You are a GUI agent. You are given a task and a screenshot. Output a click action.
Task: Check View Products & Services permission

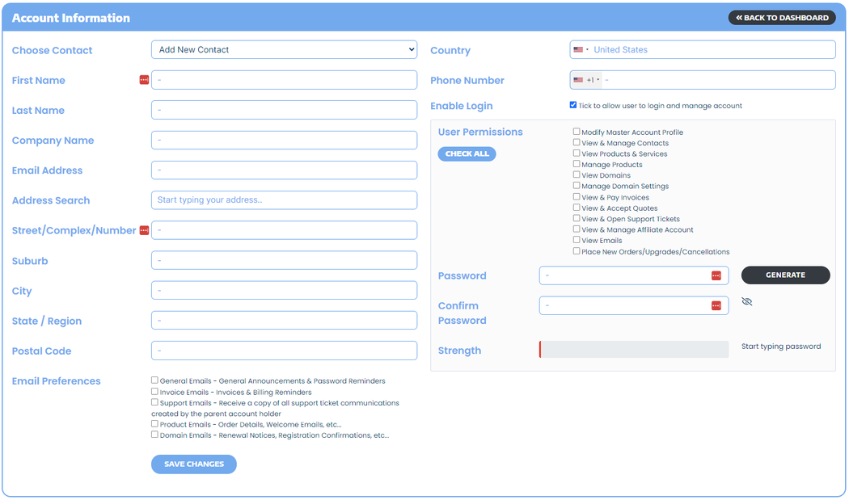(577, 153)
